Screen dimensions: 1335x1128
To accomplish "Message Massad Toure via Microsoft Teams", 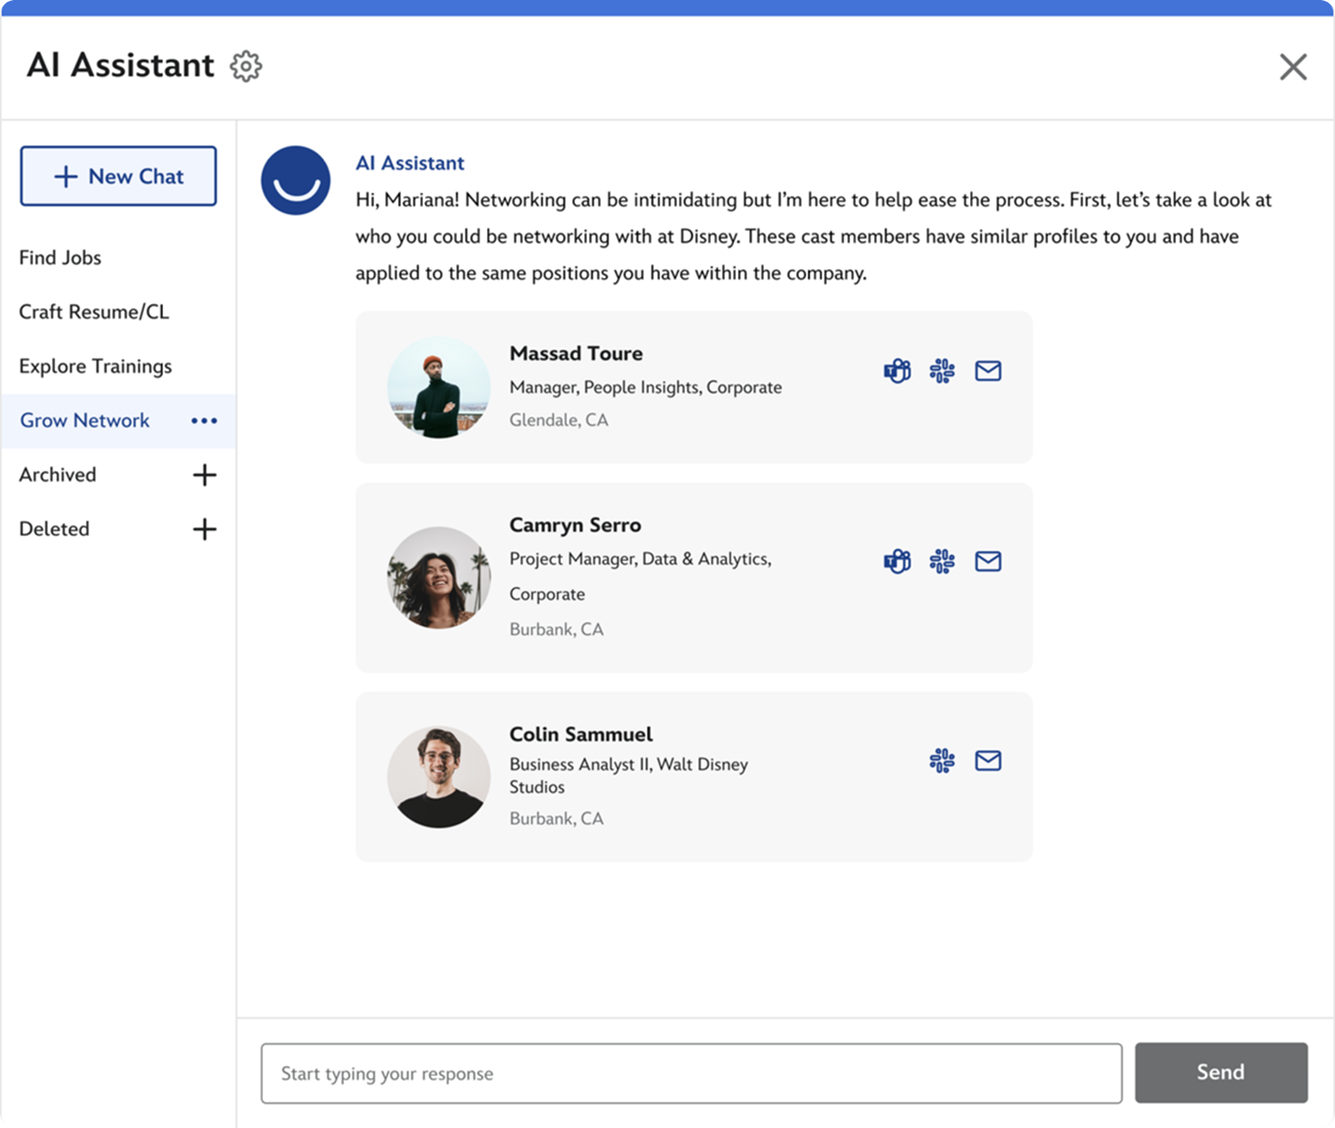I will (897, 371).
